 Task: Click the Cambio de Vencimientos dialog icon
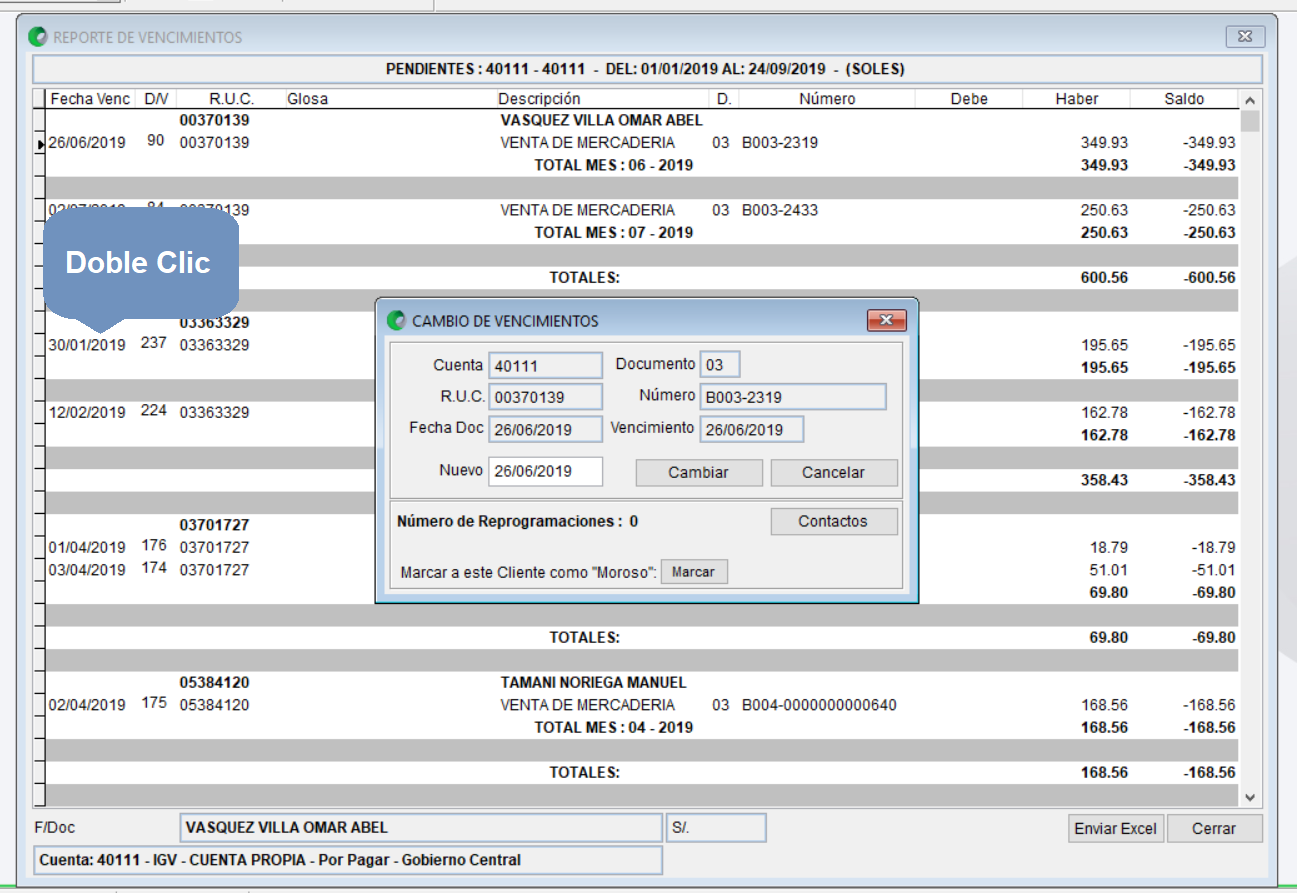tap(396, 321)
